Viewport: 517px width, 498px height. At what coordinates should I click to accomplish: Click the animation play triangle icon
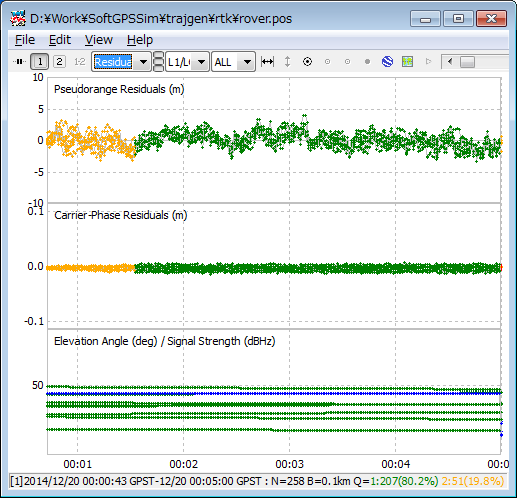(428, 62)
